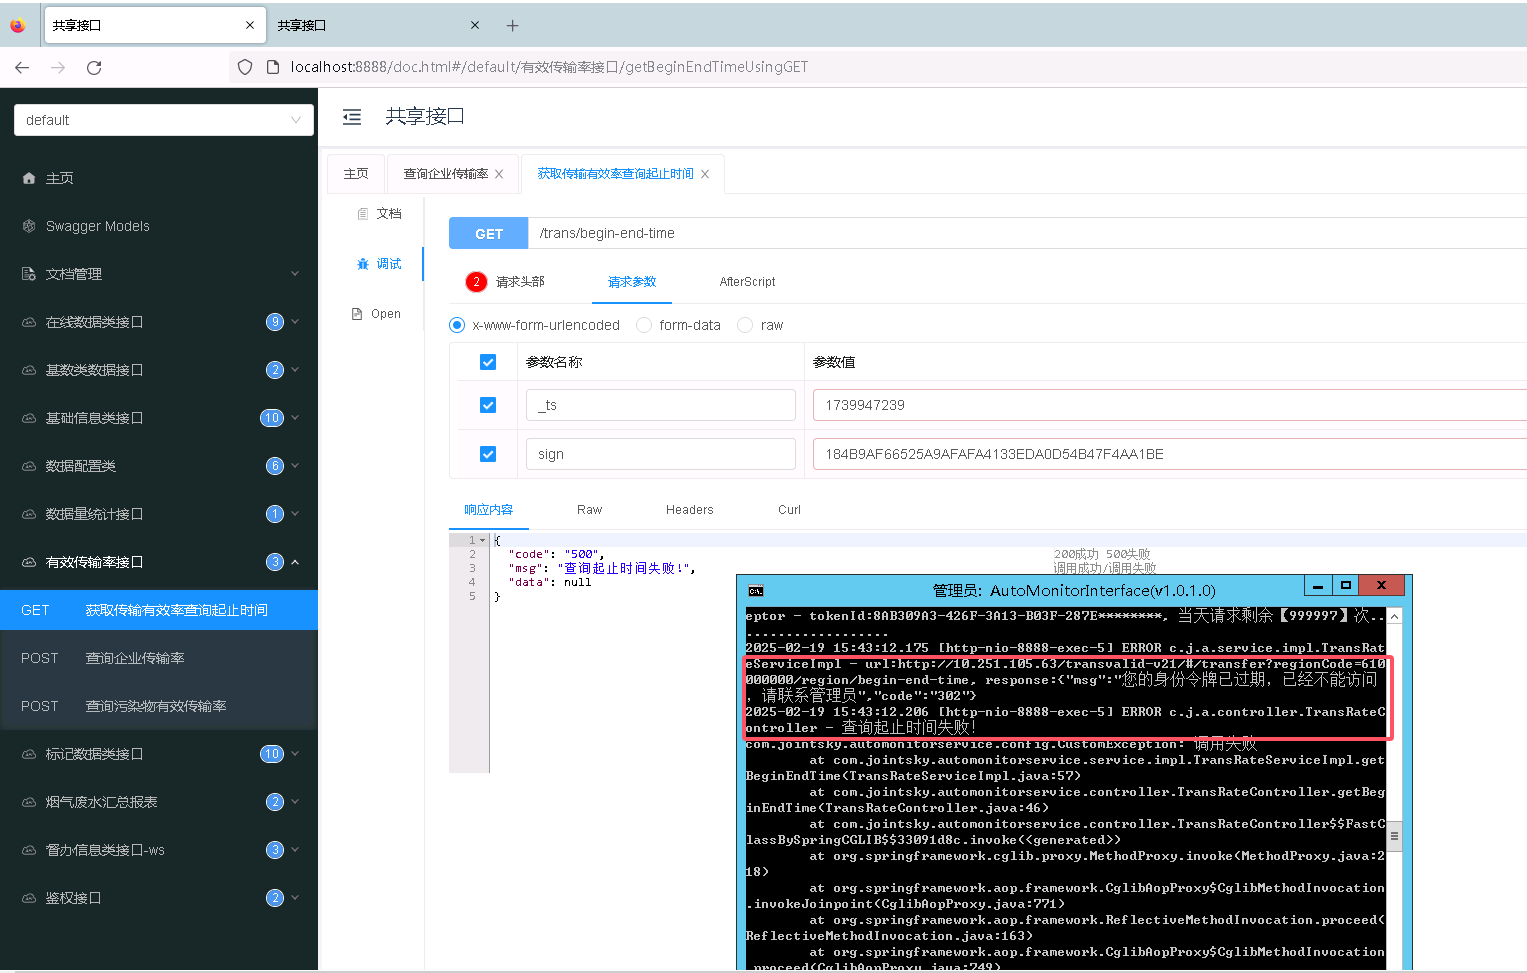
Task: Open POST 查询企业传输率 interface
Action: 159,658
